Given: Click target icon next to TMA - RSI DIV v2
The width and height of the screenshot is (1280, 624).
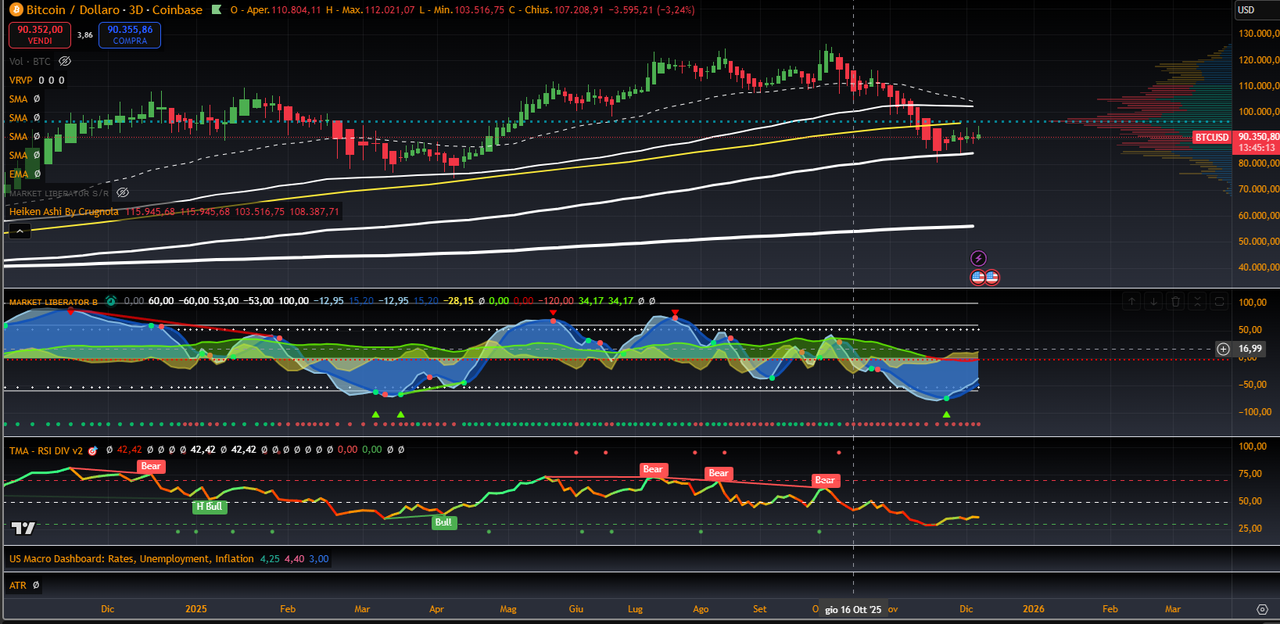Looking at the screenshot, I should [x=93, y=450].
